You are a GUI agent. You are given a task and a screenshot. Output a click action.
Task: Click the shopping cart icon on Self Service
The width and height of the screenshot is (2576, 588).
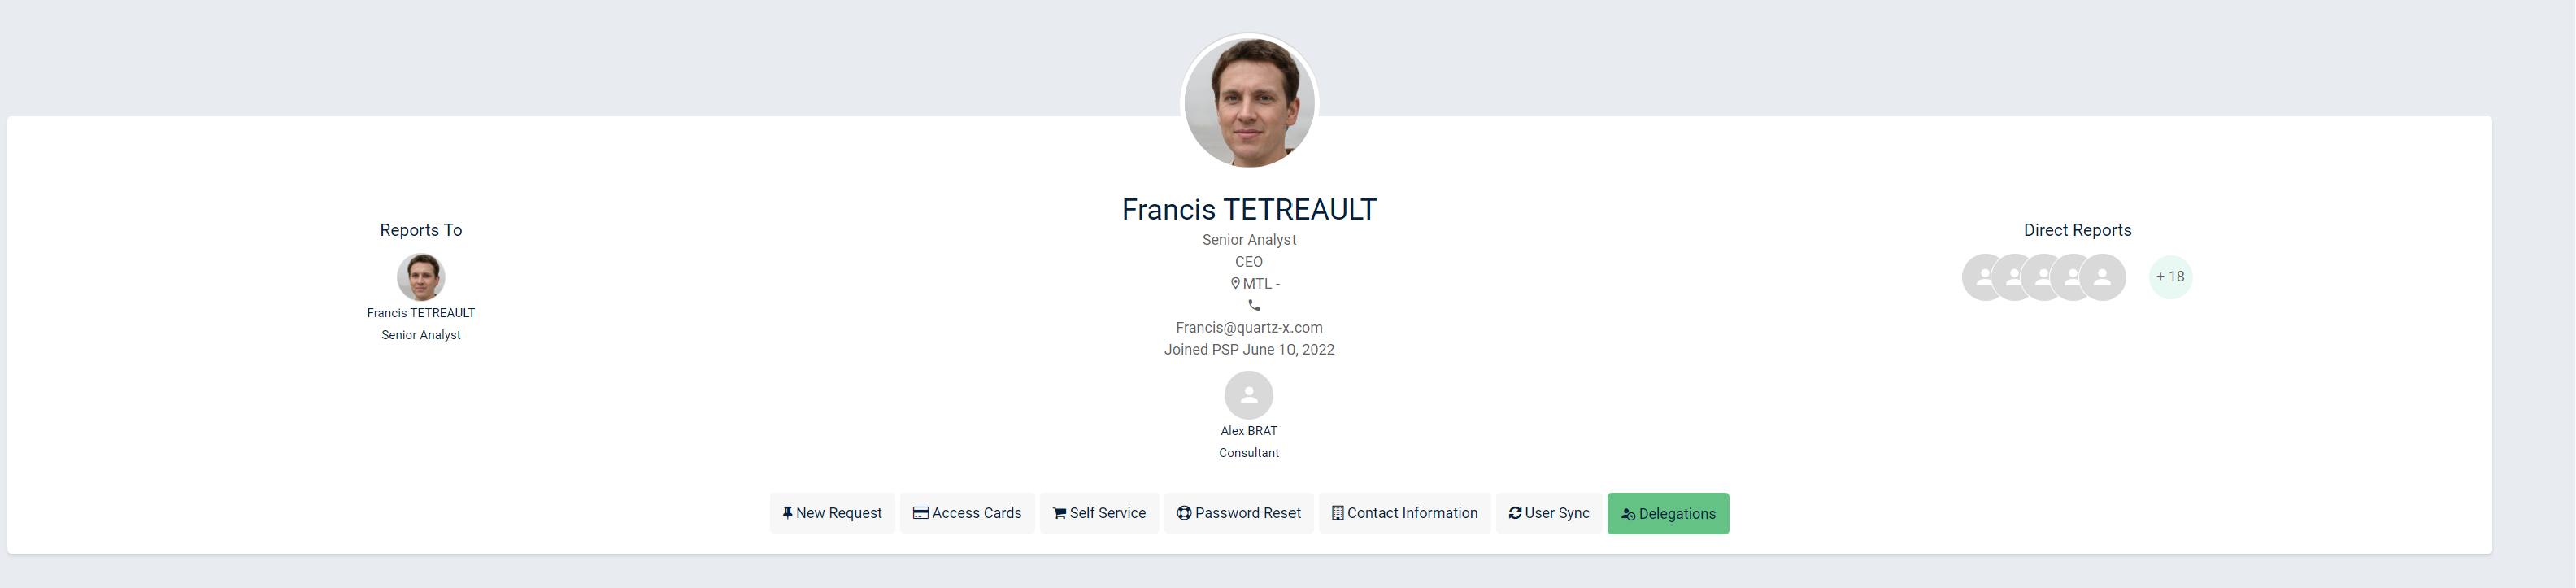point(1059,514)
